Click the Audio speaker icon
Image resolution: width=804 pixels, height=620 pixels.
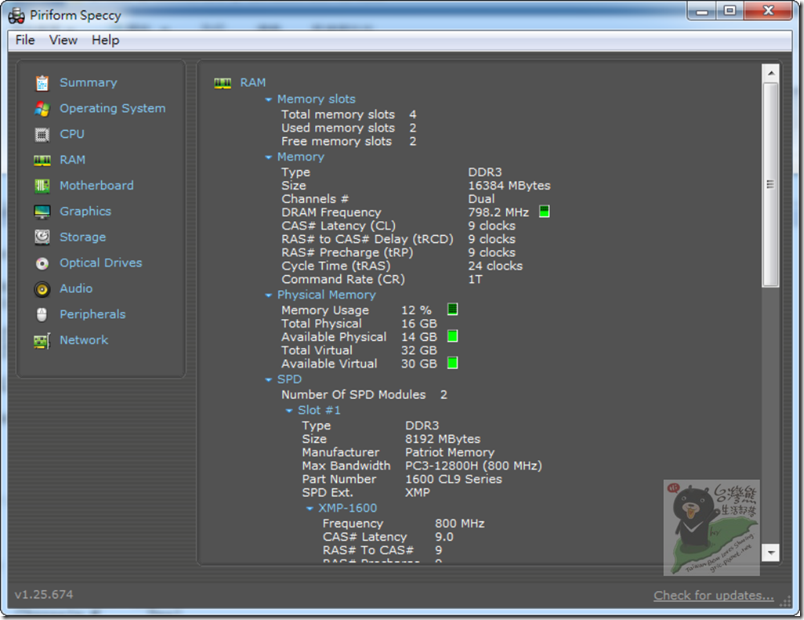[42, 289]
